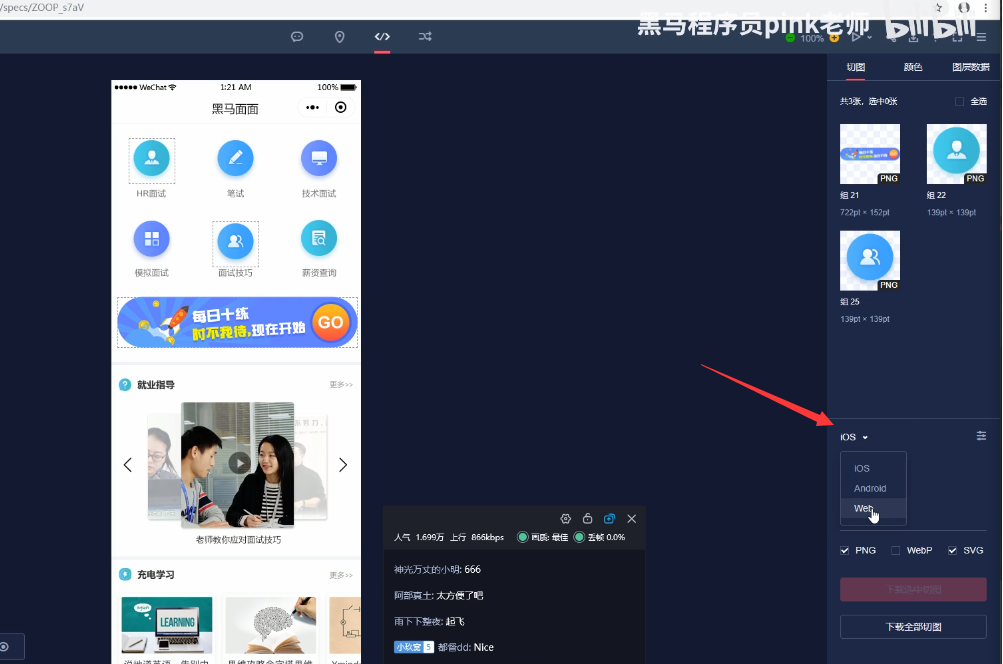Zoom out with the green minus button

790,38
